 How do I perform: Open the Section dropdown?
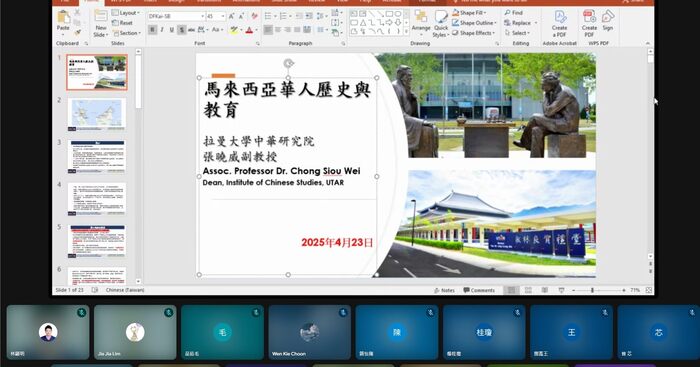[127, 33]
